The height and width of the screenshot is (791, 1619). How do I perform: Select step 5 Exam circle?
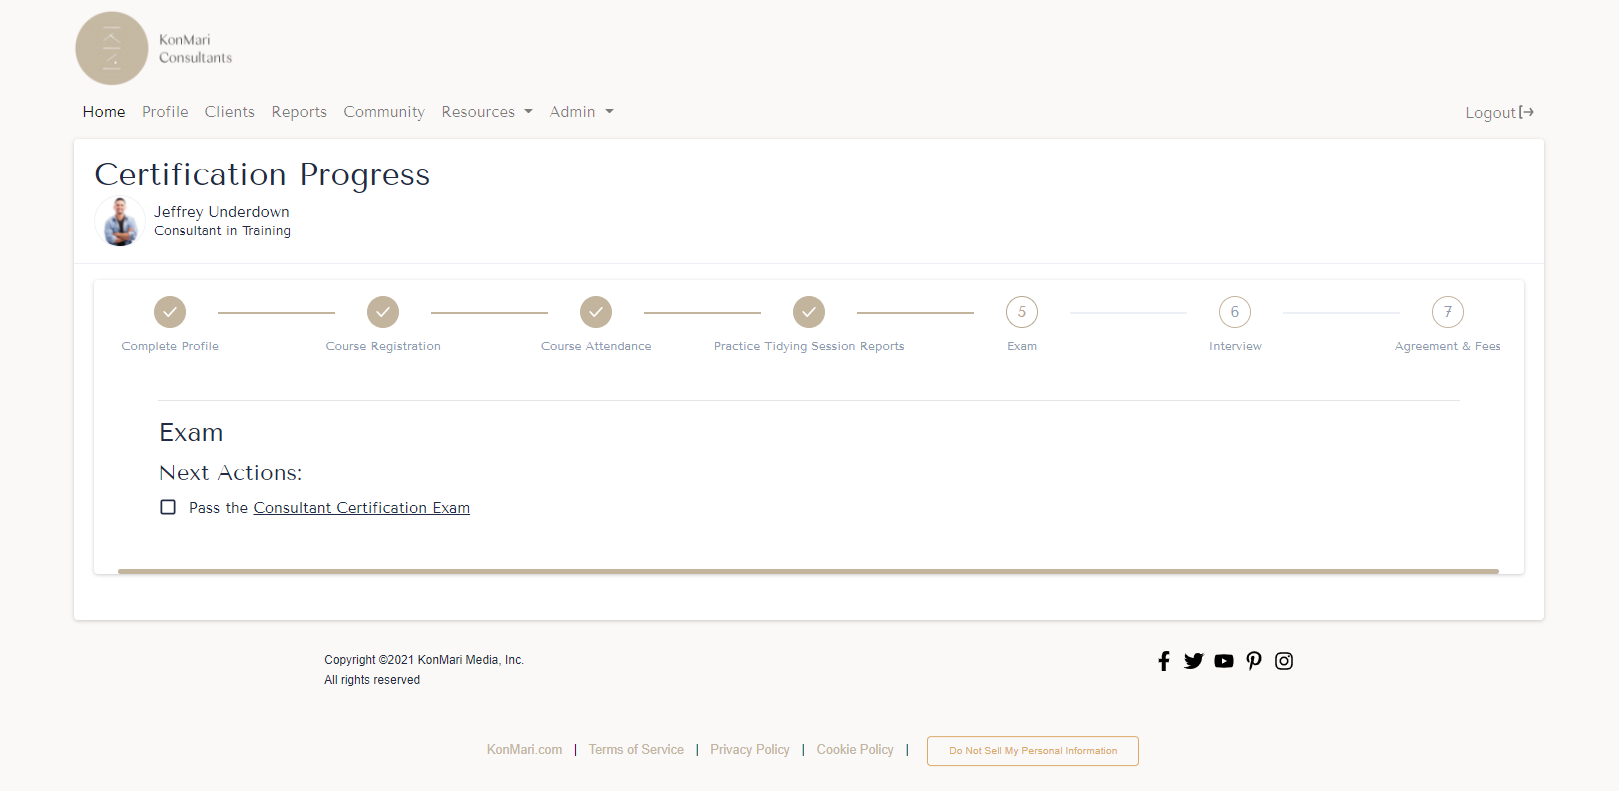[1022, 312]
